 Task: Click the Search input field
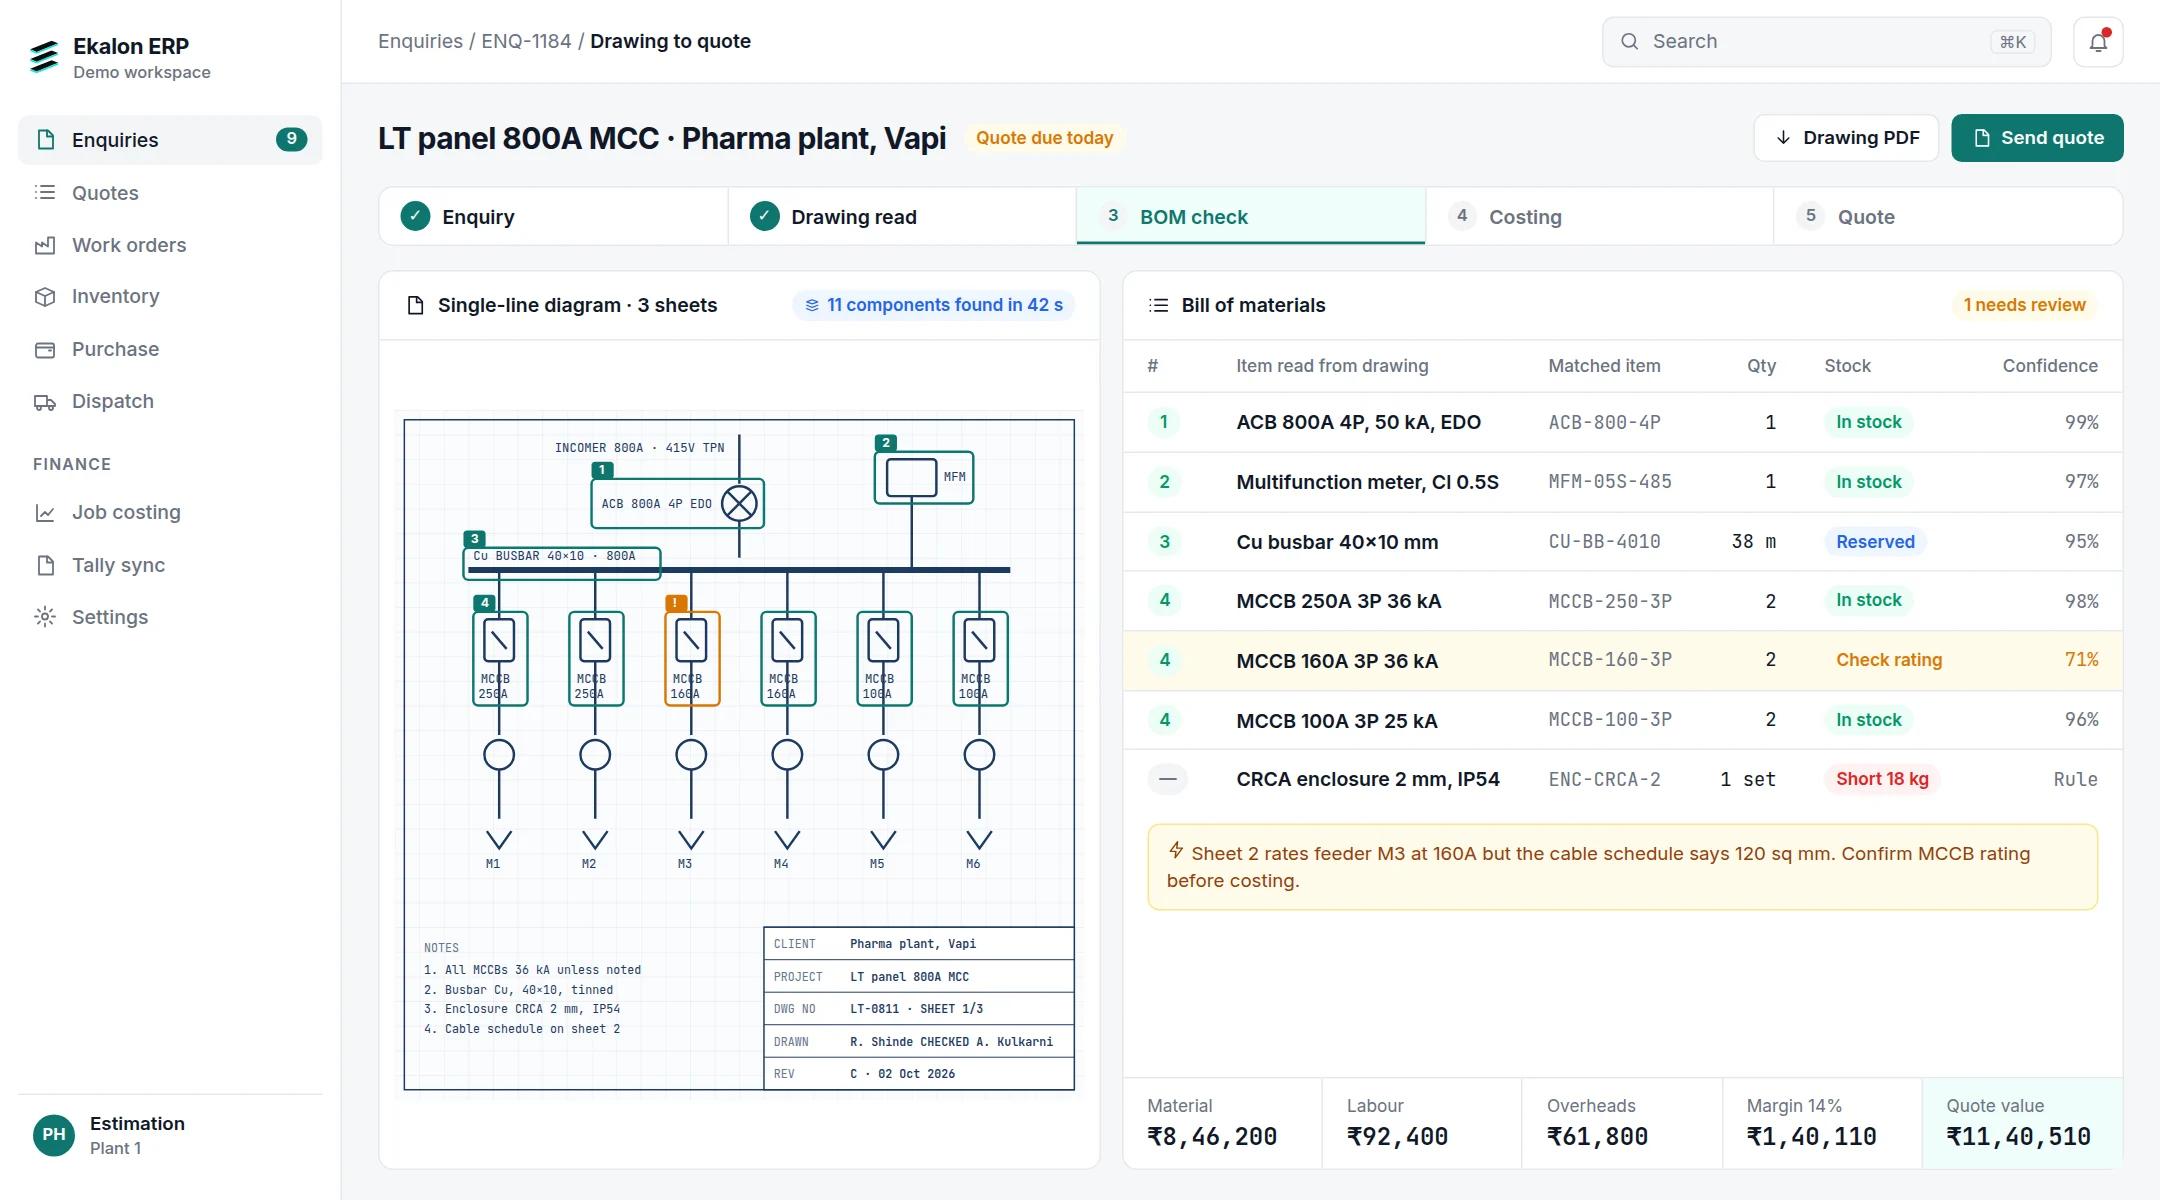point(1826,42)
